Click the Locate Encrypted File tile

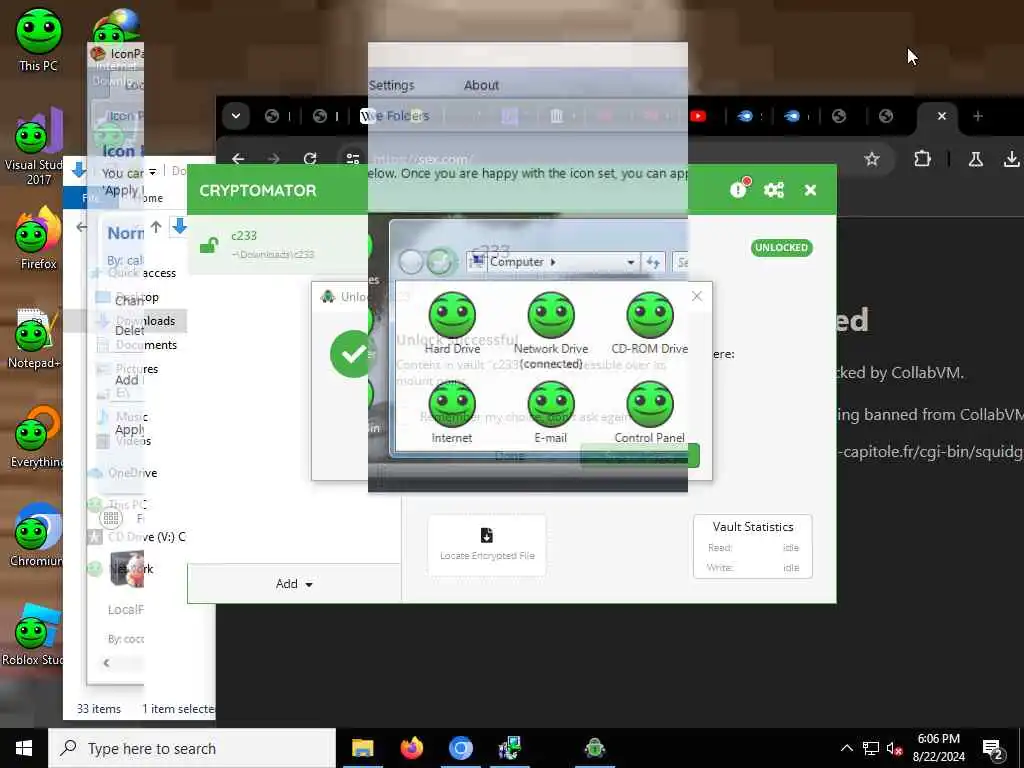pyautogui.click(x=487, y=545)
